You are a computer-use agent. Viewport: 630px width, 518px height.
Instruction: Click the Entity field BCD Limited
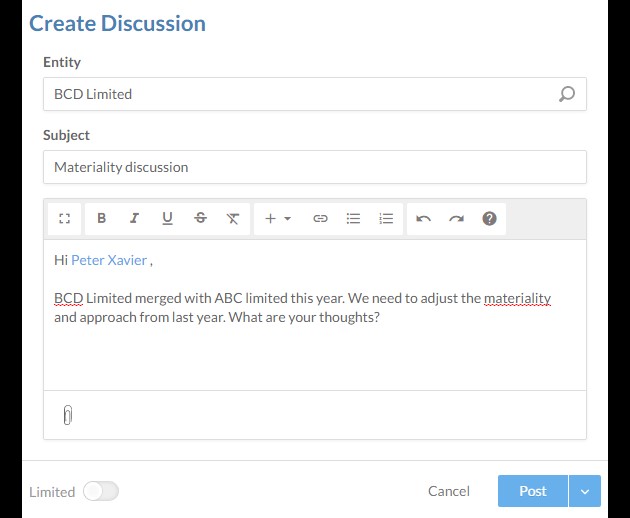tap(315, 94)
